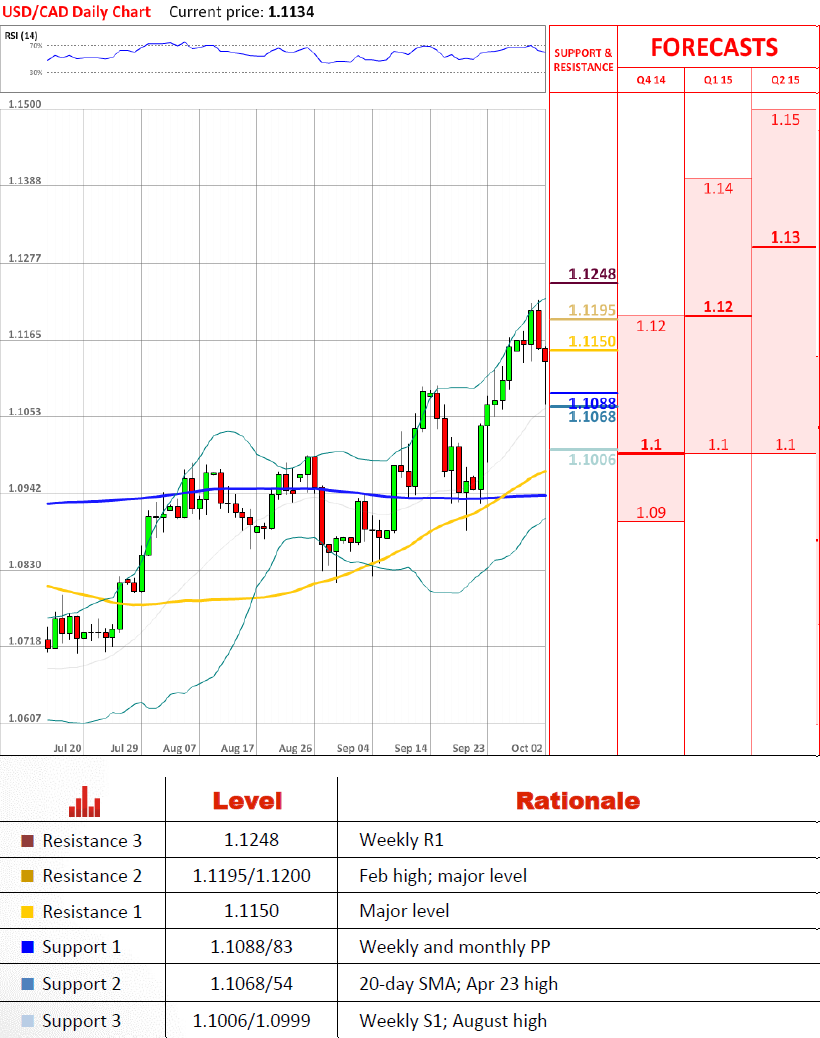Click the Q1 15 bold median 1.12
The width and height of the screenshot is (820, 1038).
coord(718,307)
